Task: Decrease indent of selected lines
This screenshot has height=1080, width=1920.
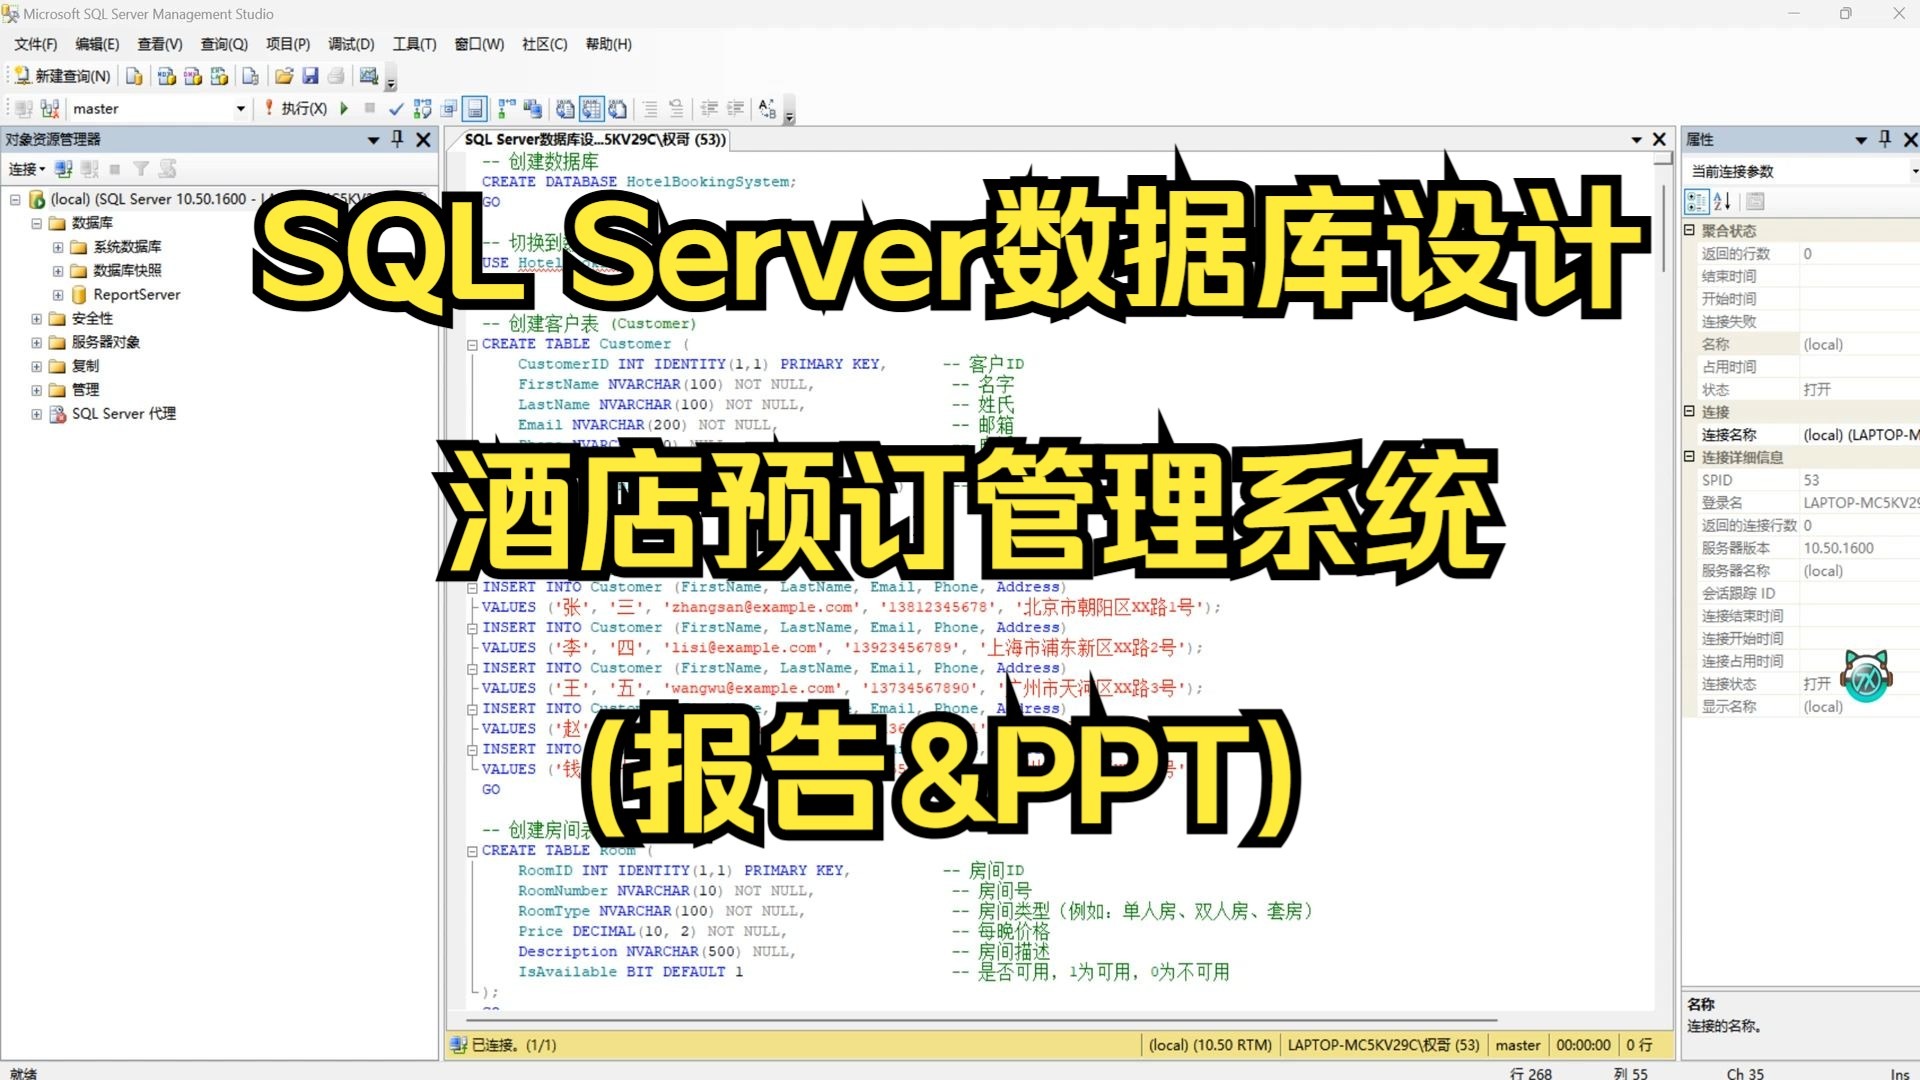Action: (709, 108)
